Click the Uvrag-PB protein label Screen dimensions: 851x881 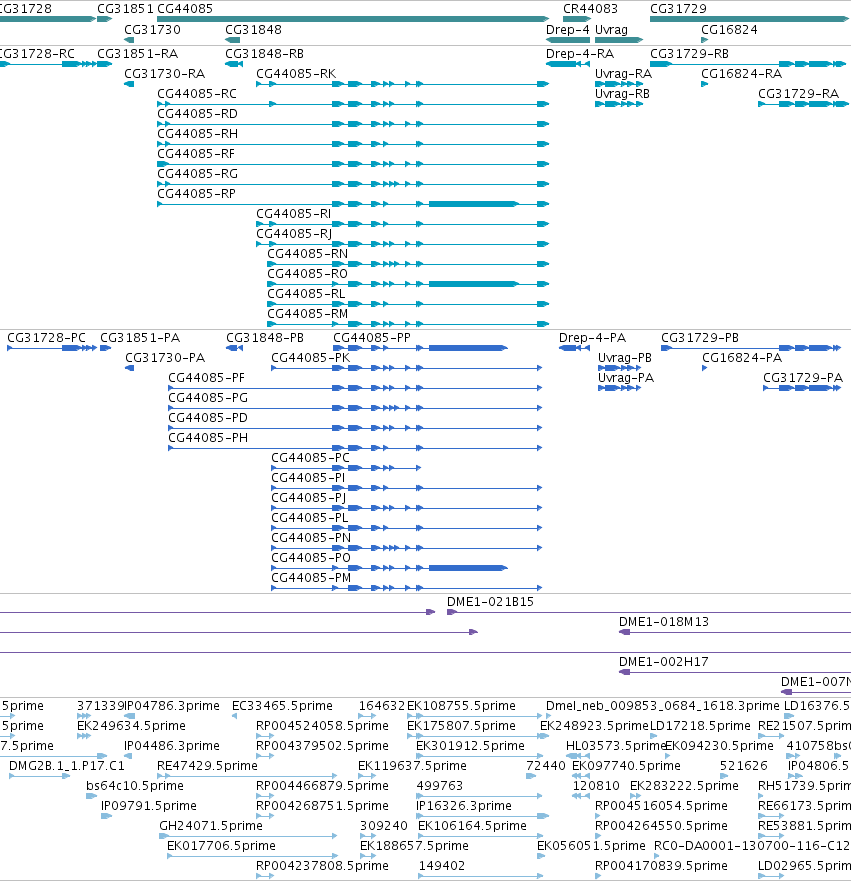pos(625,358)
